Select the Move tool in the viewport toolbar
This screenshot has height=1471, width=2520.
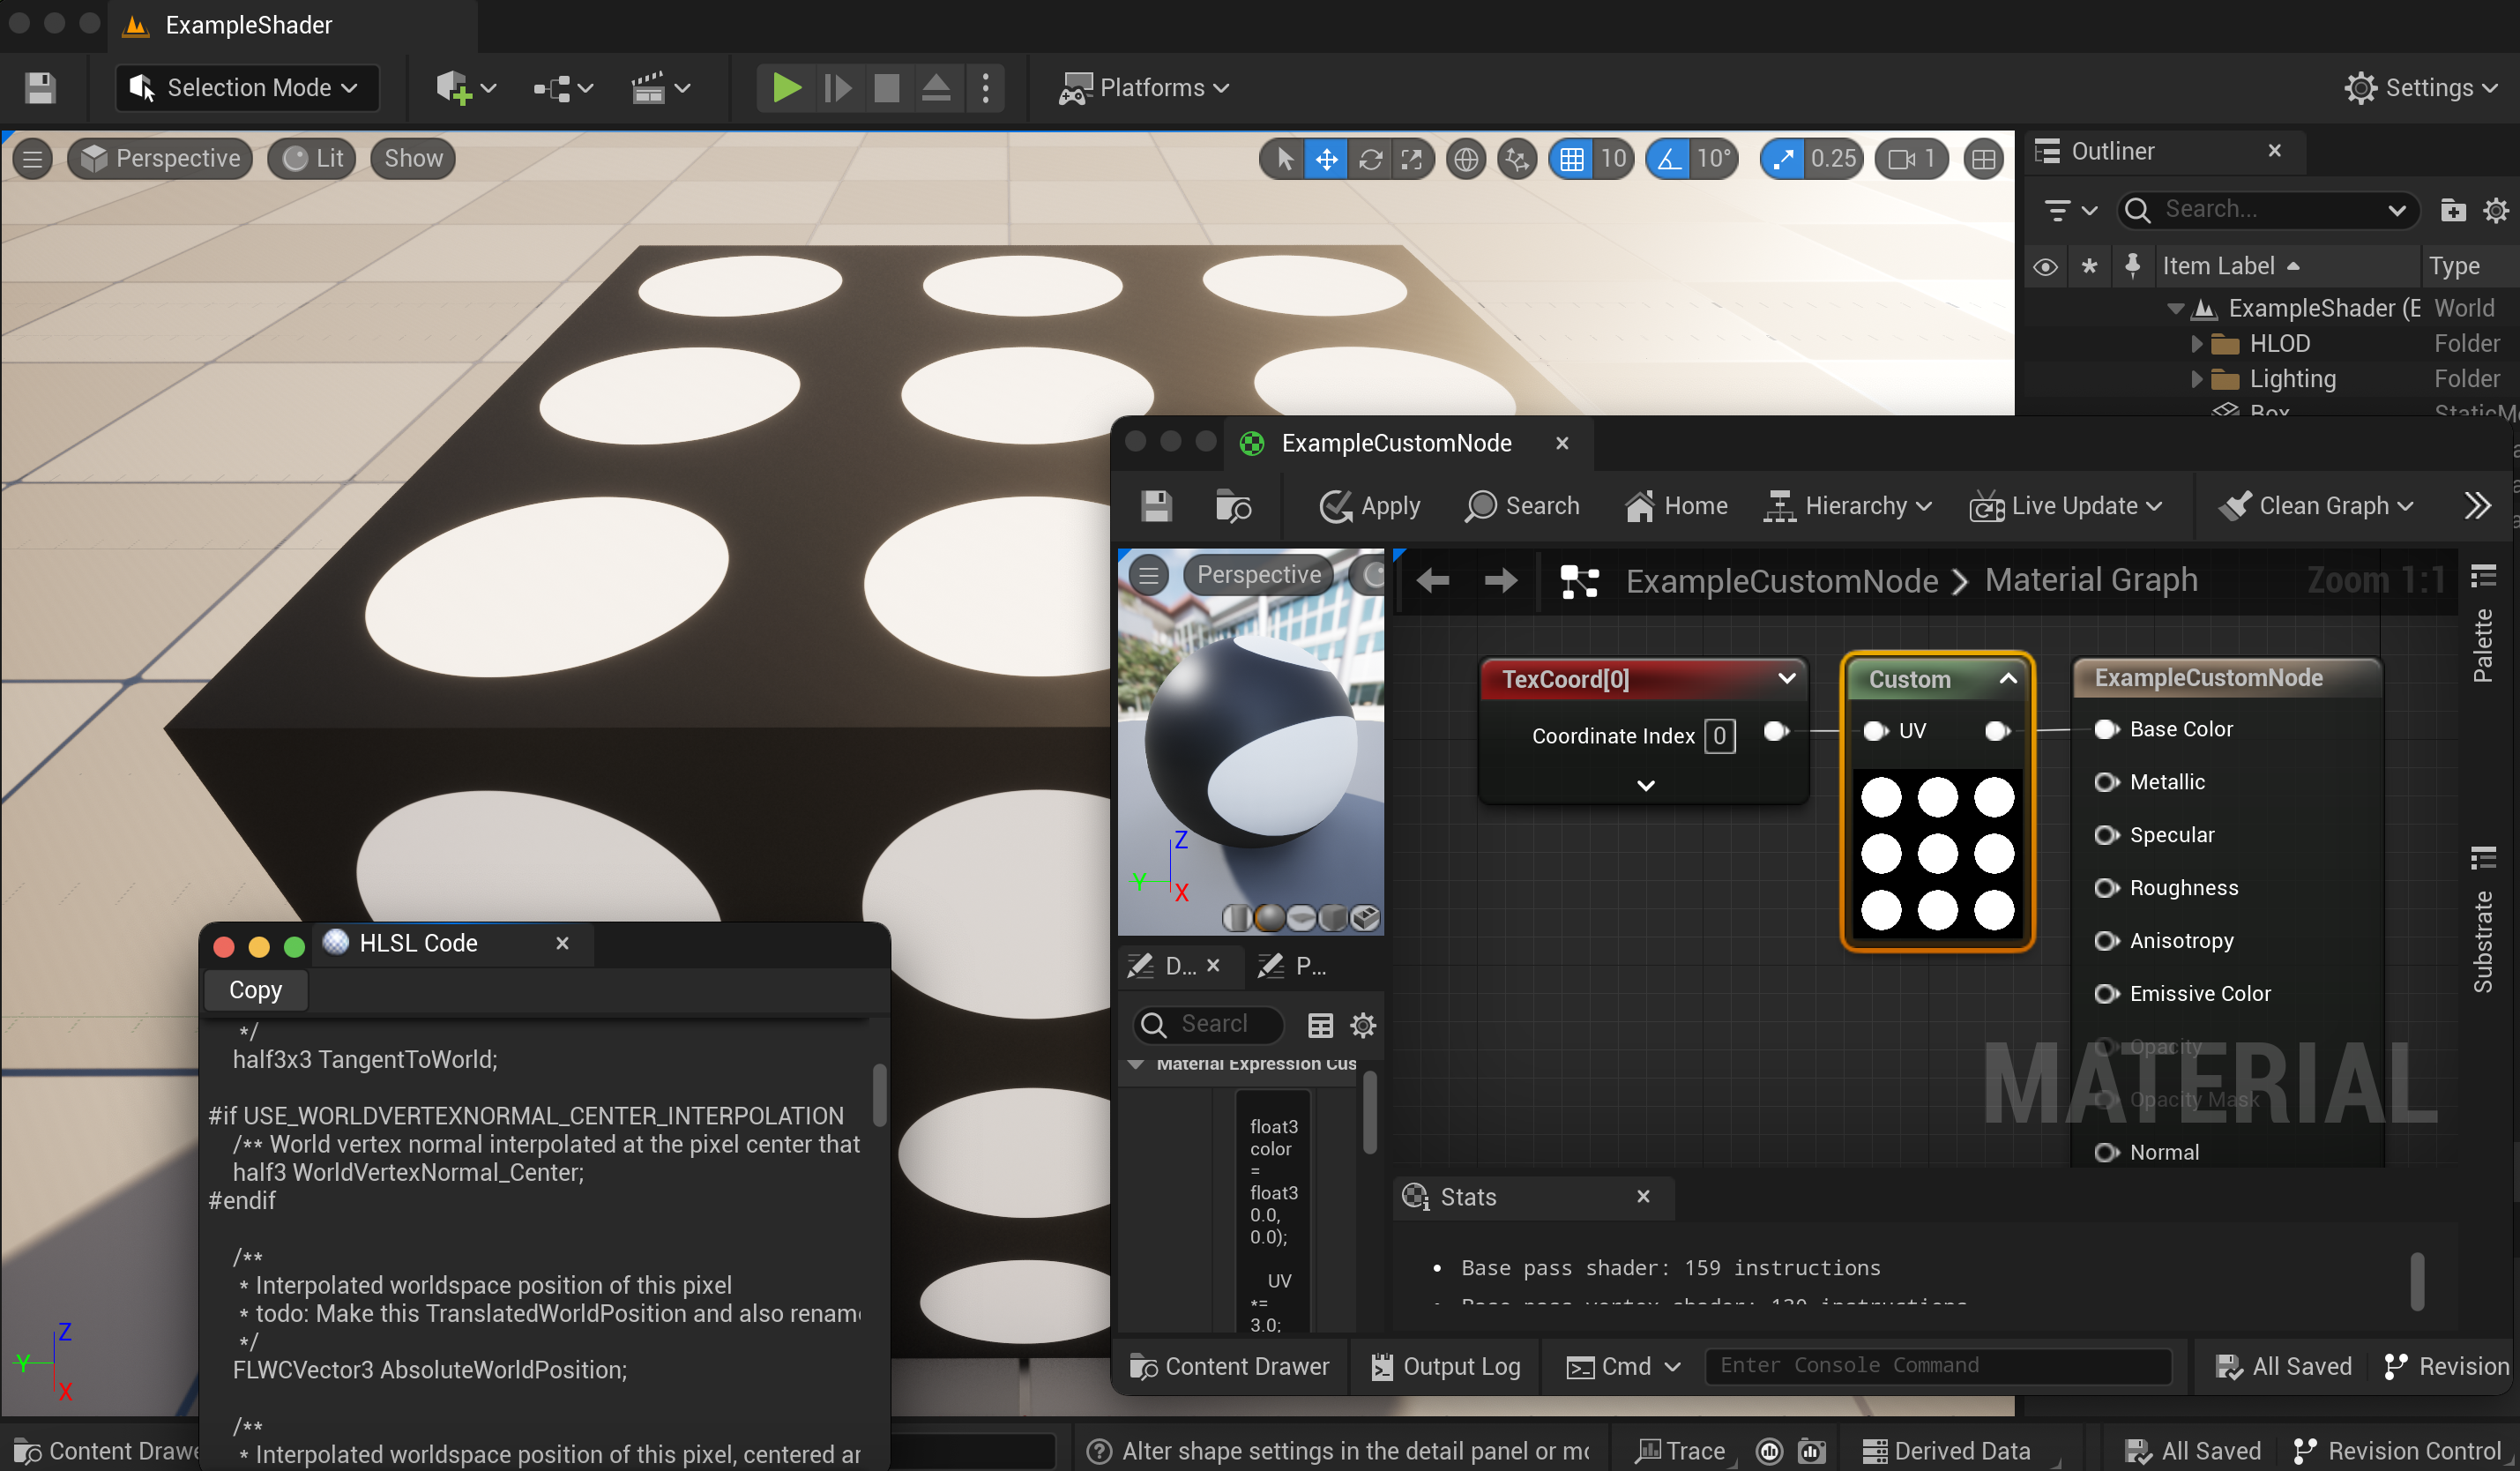pyautogui.click(x=1326, y=159)
